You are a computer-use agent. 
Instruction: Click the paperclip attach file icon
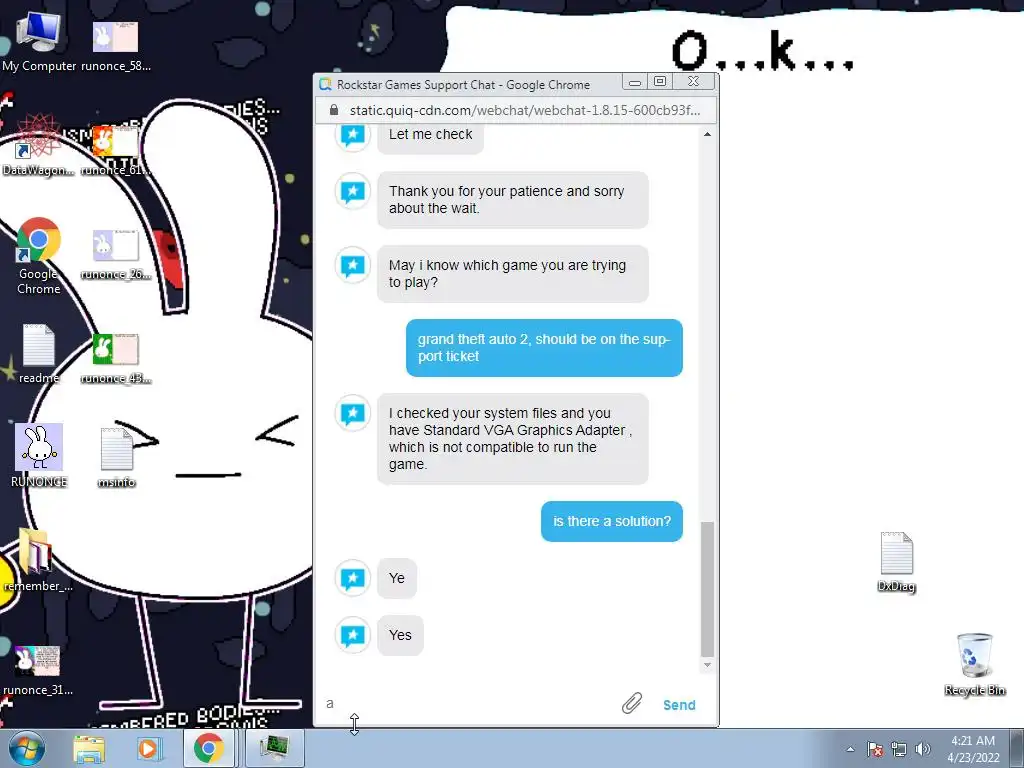632,703
